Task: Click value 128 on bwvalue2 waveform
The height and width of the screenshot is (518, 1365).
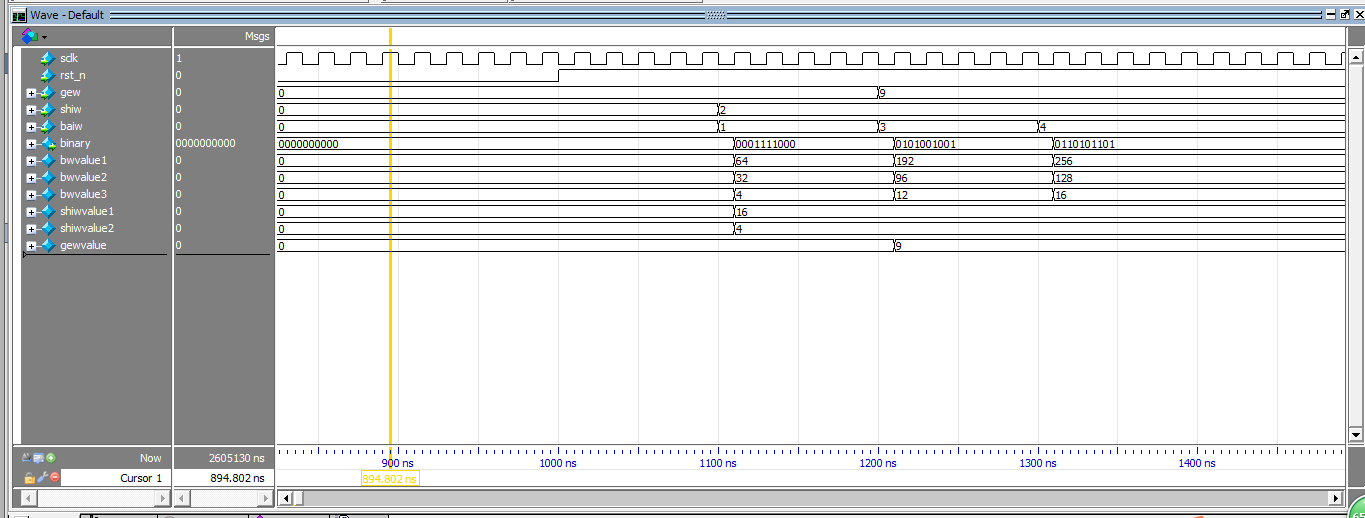Action: (x=1065, y=178)
